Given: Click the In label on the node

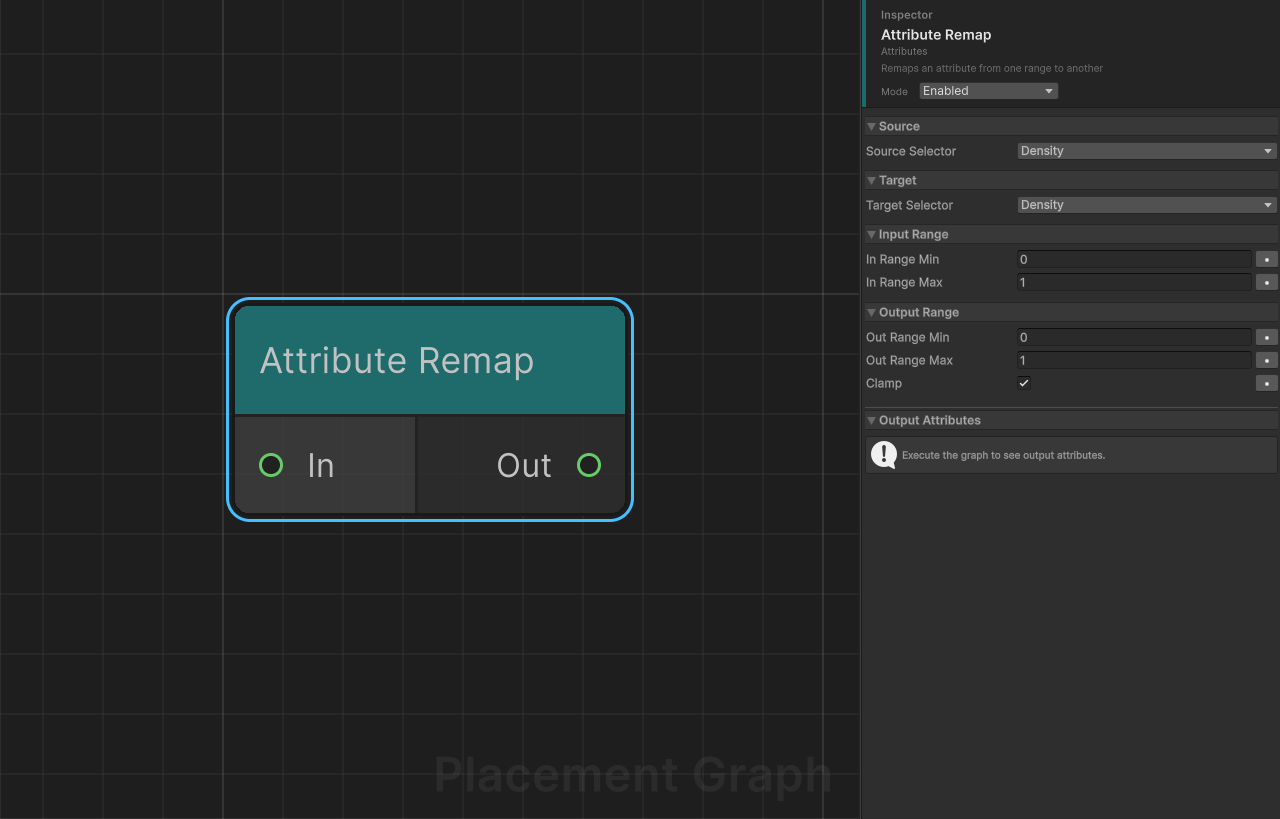Looking at the screenshot, I should coord(321,465).
